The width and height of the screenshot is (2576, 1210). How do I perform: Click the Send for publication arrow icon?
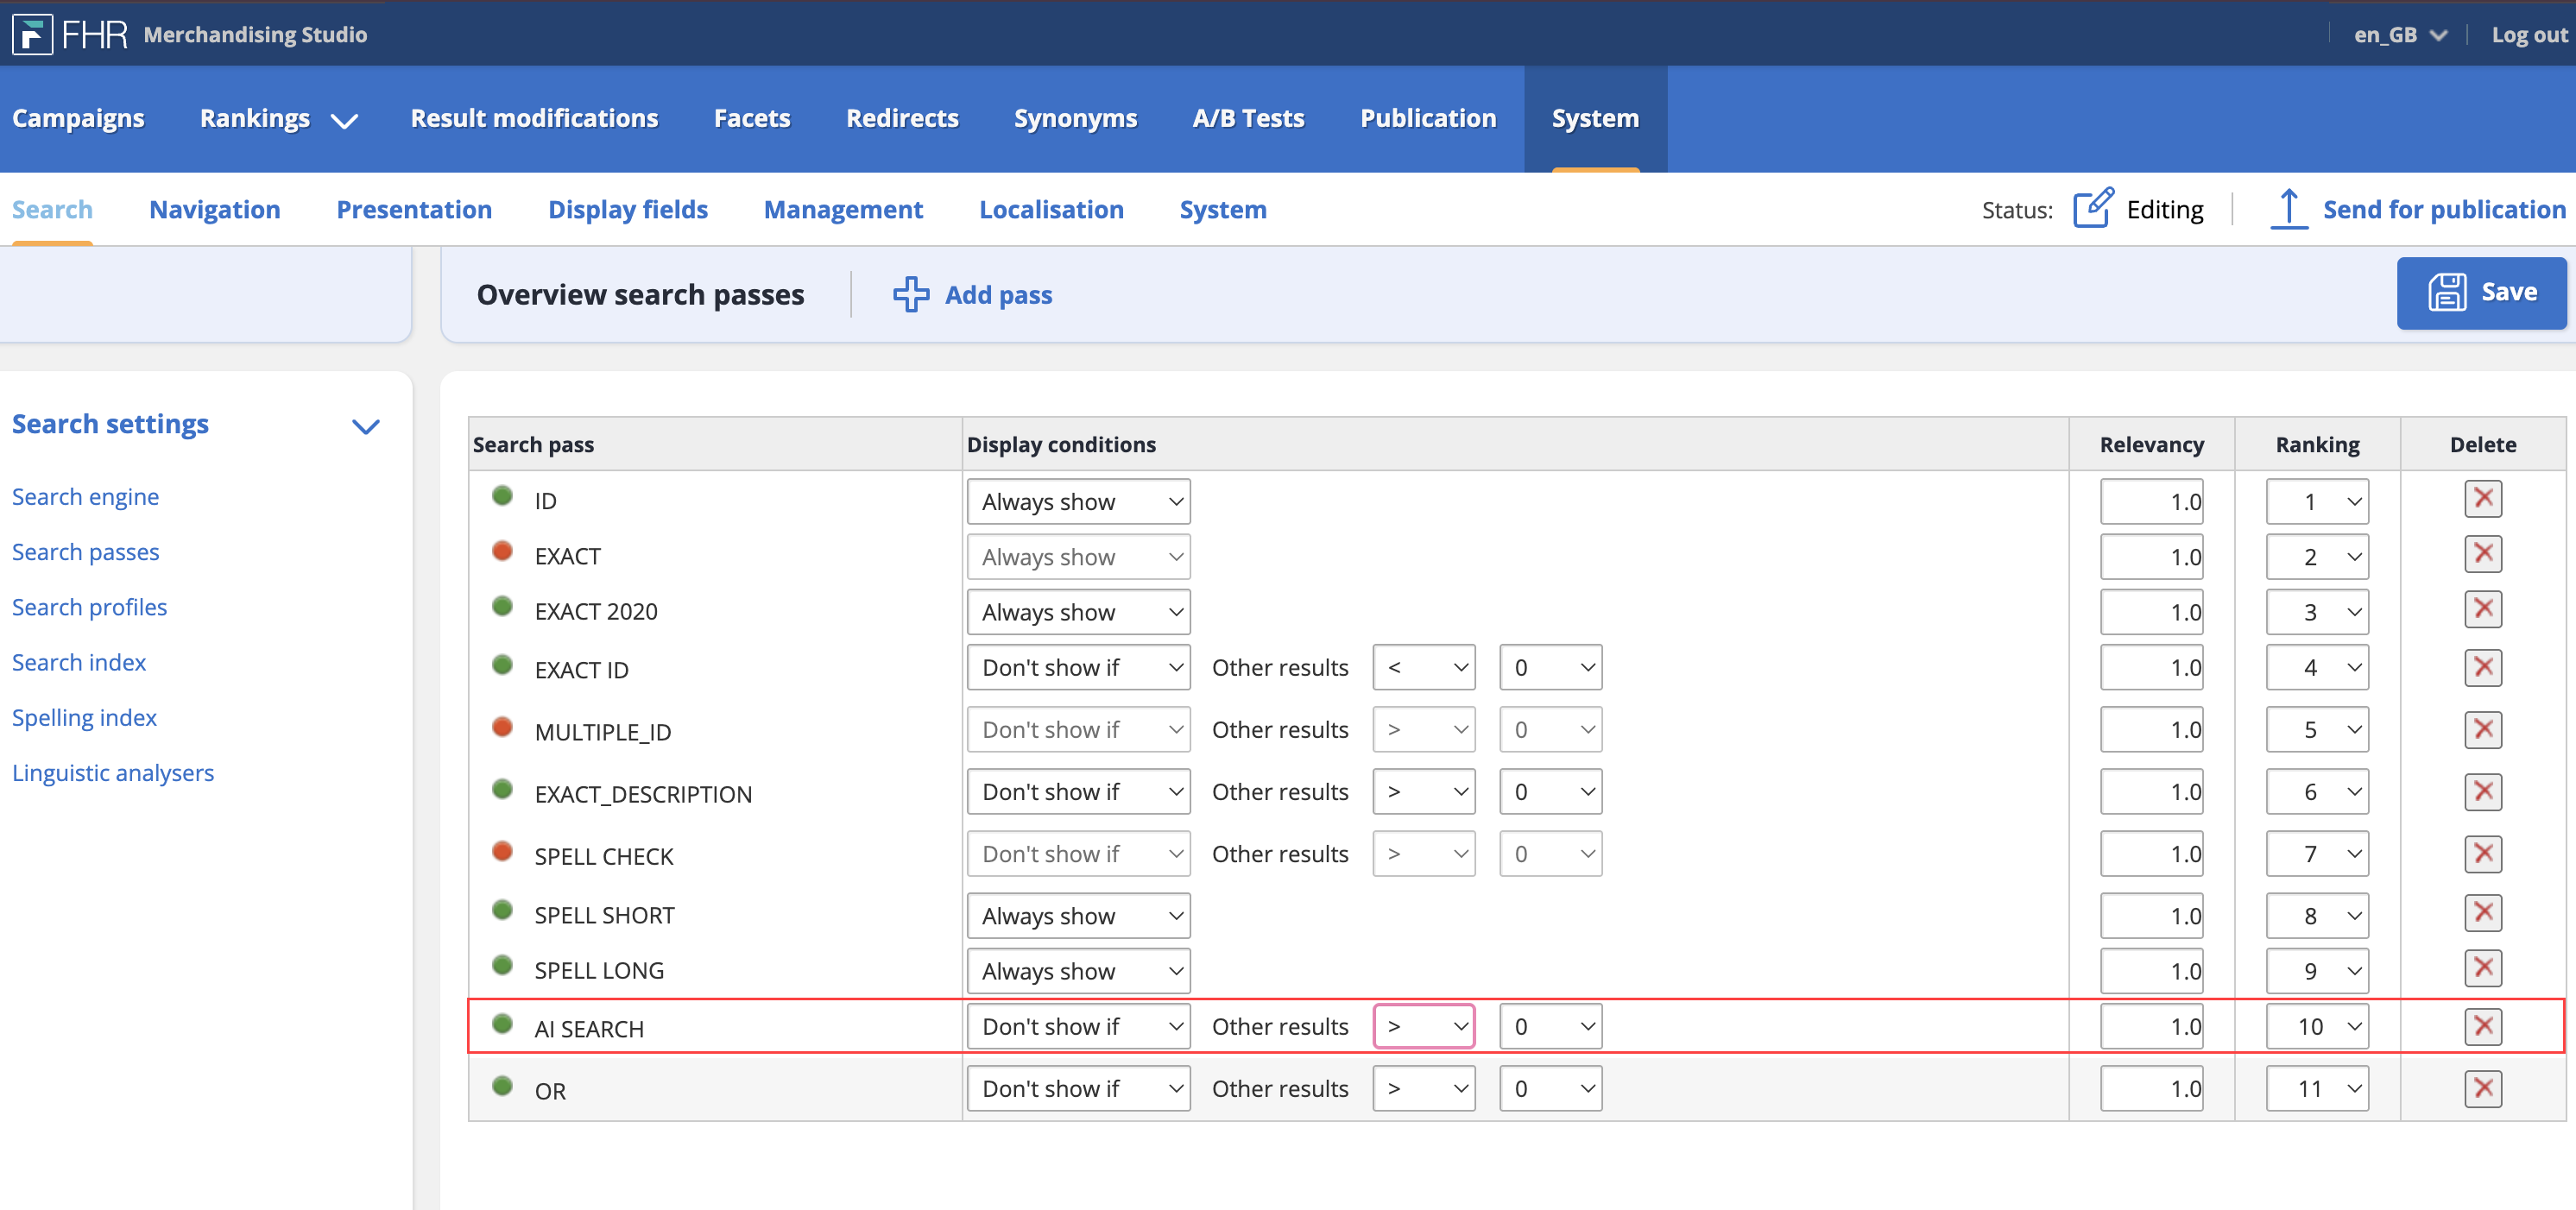tap(2288, 208)
